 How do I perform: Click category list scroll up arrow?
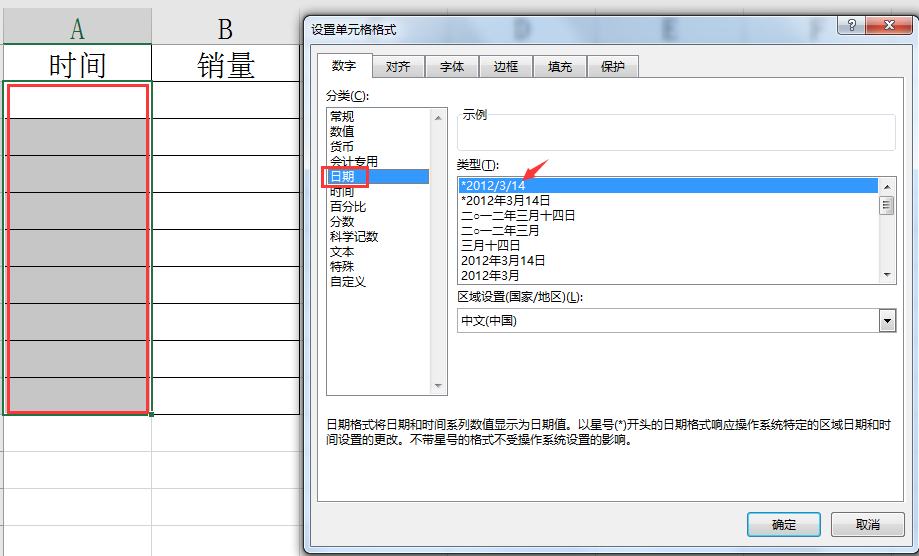(438, 118)
